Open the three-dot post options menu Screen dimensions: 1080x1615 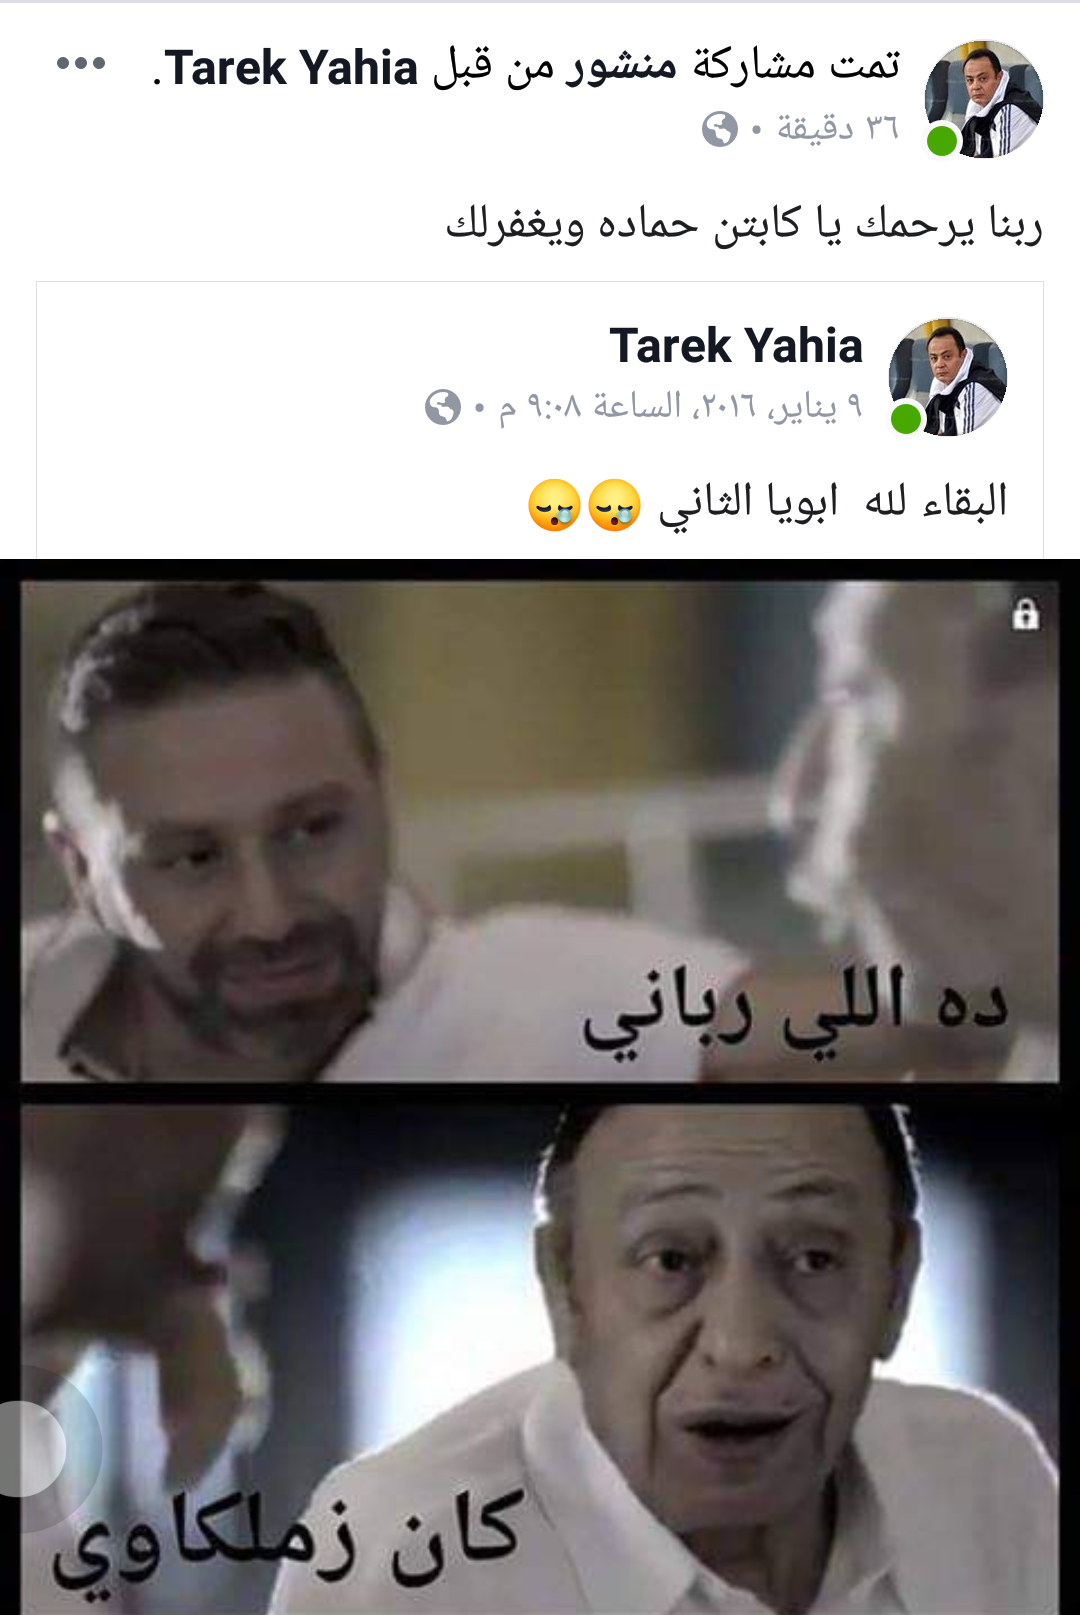[81, 64]
